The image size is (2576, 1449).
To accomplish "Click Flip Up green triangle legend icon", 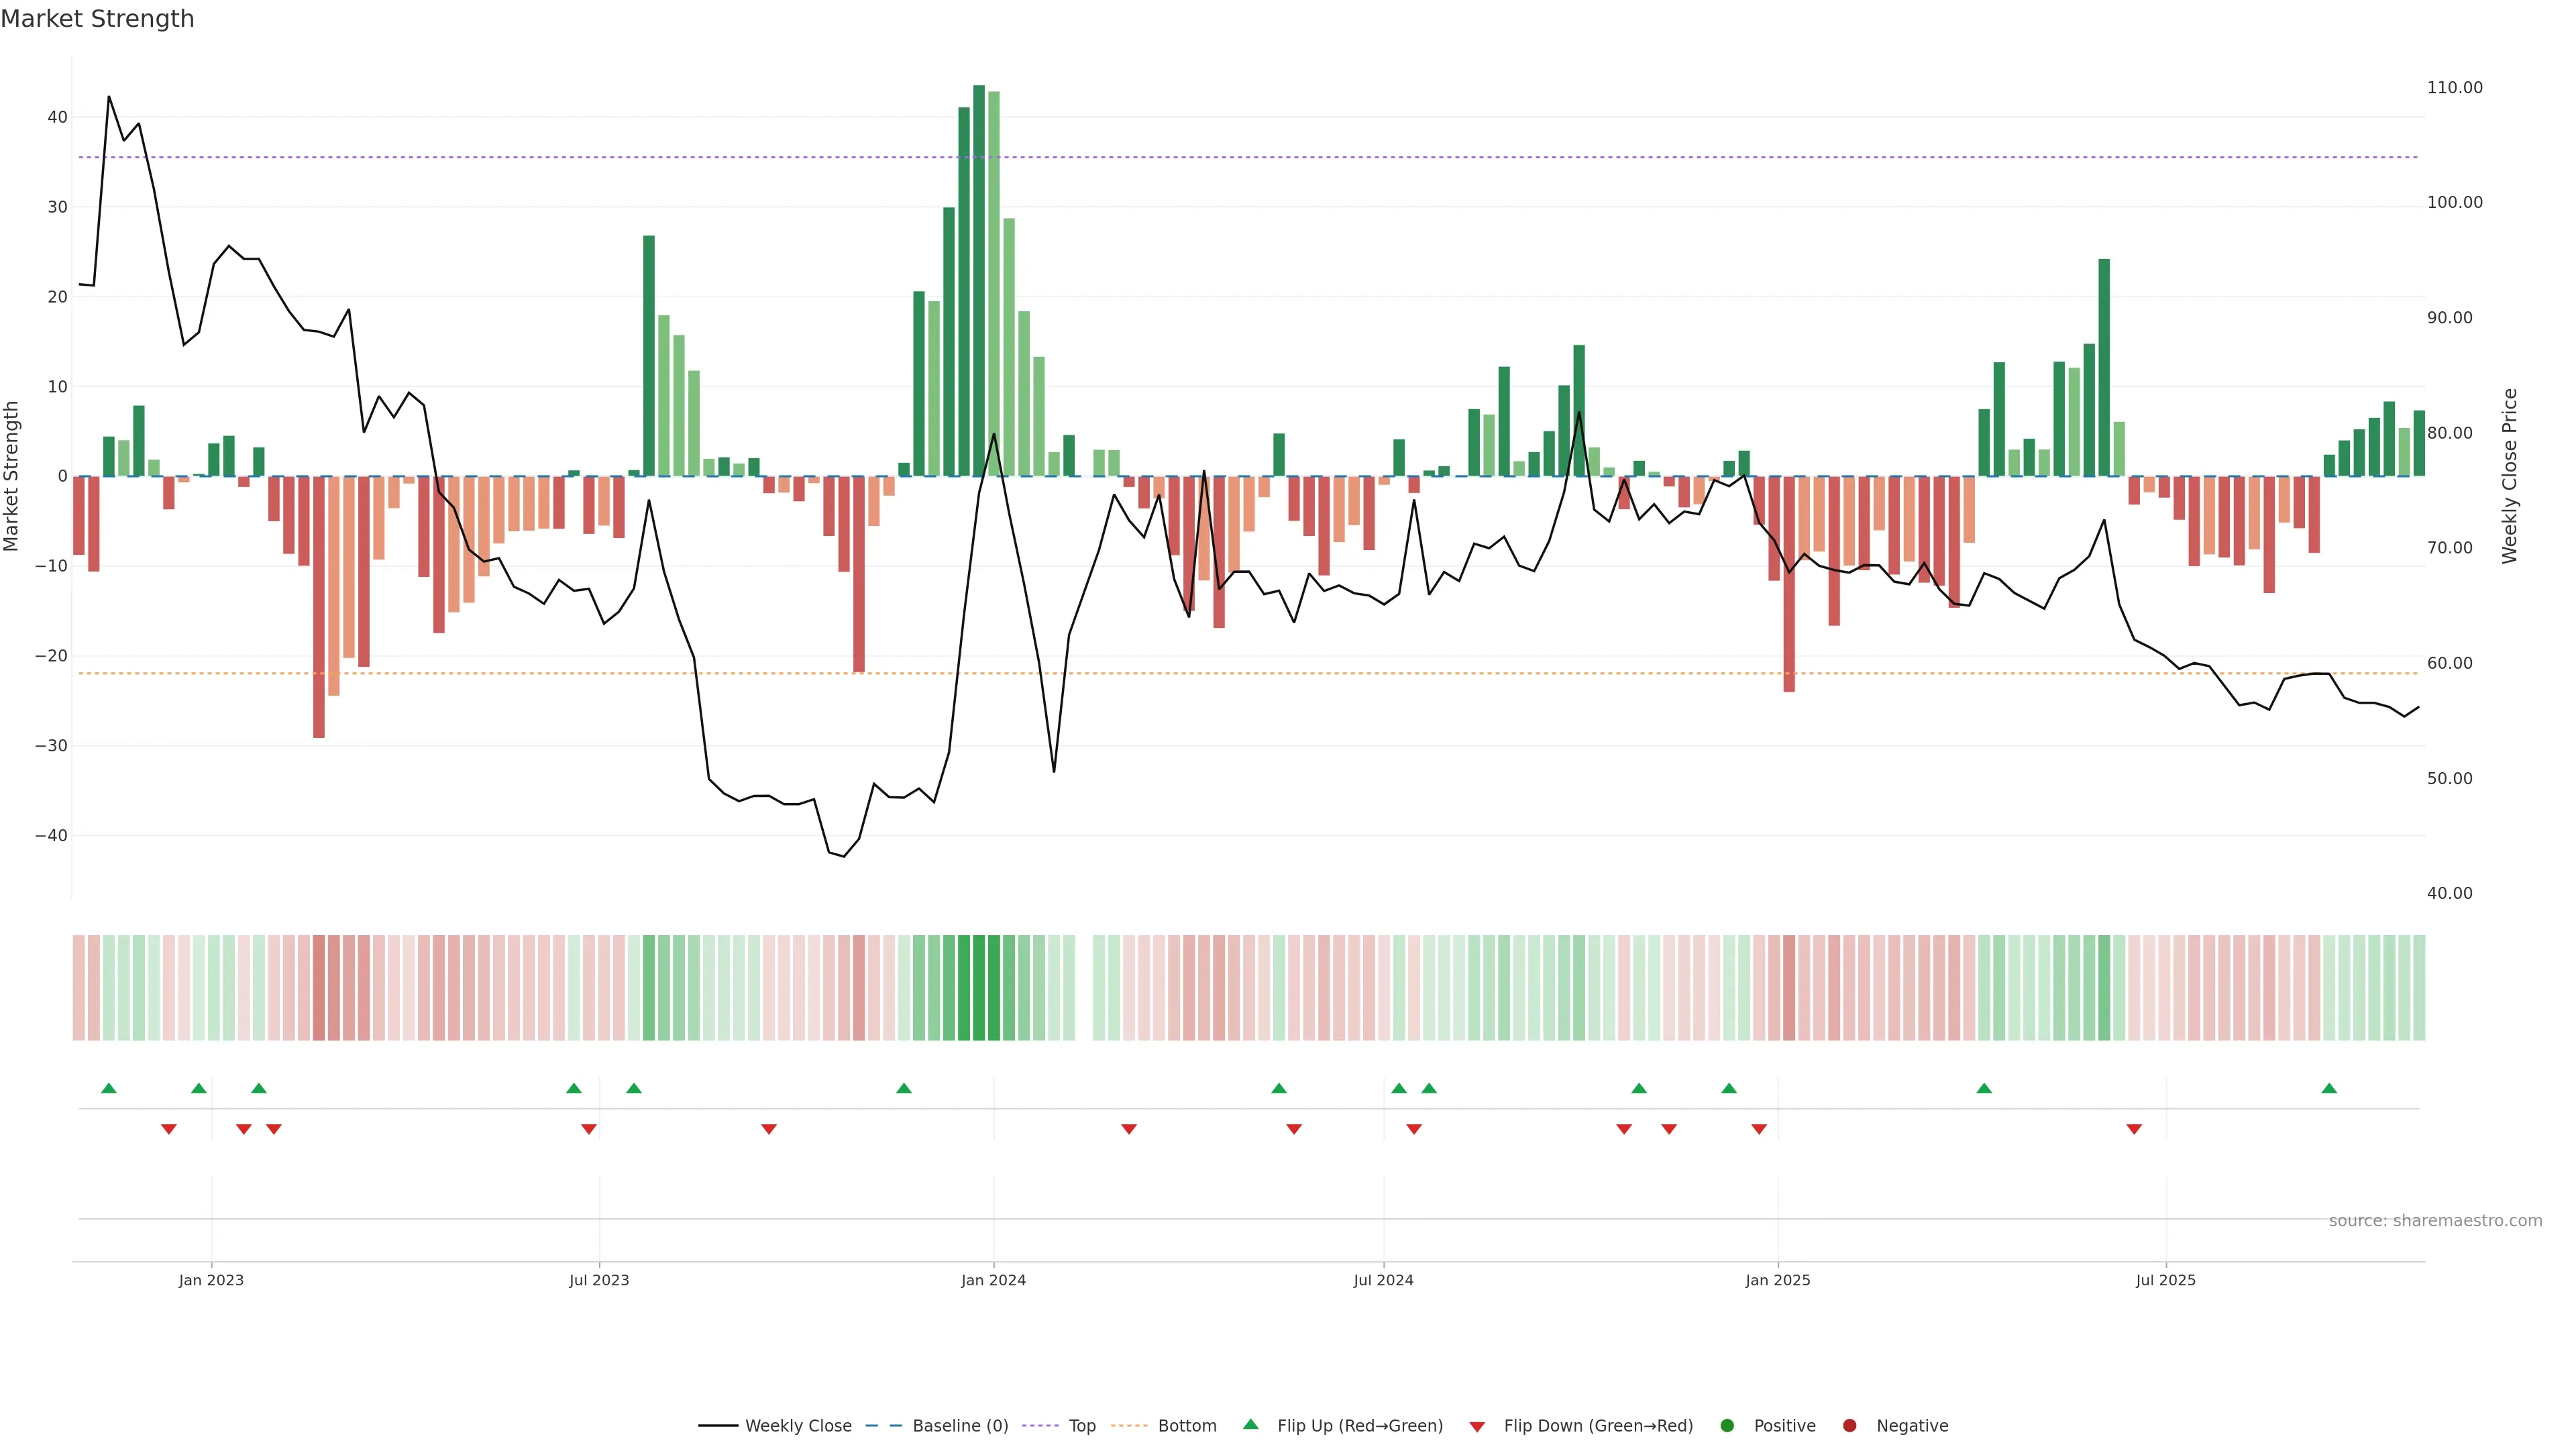I will (x=1250, y=1424).
